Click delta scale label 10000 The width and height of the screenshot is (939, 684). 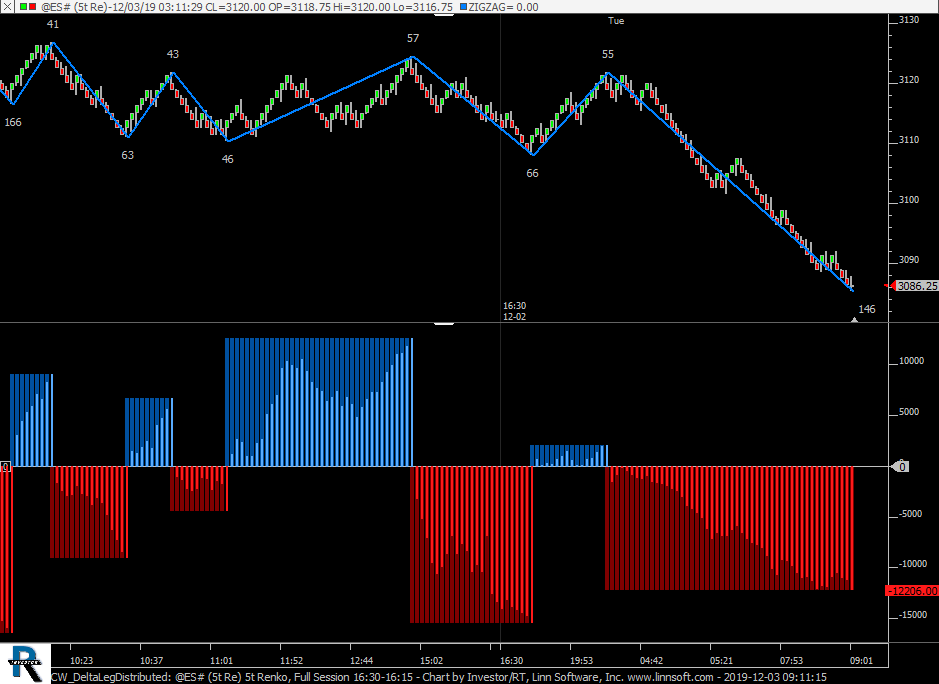click(911, 361)
